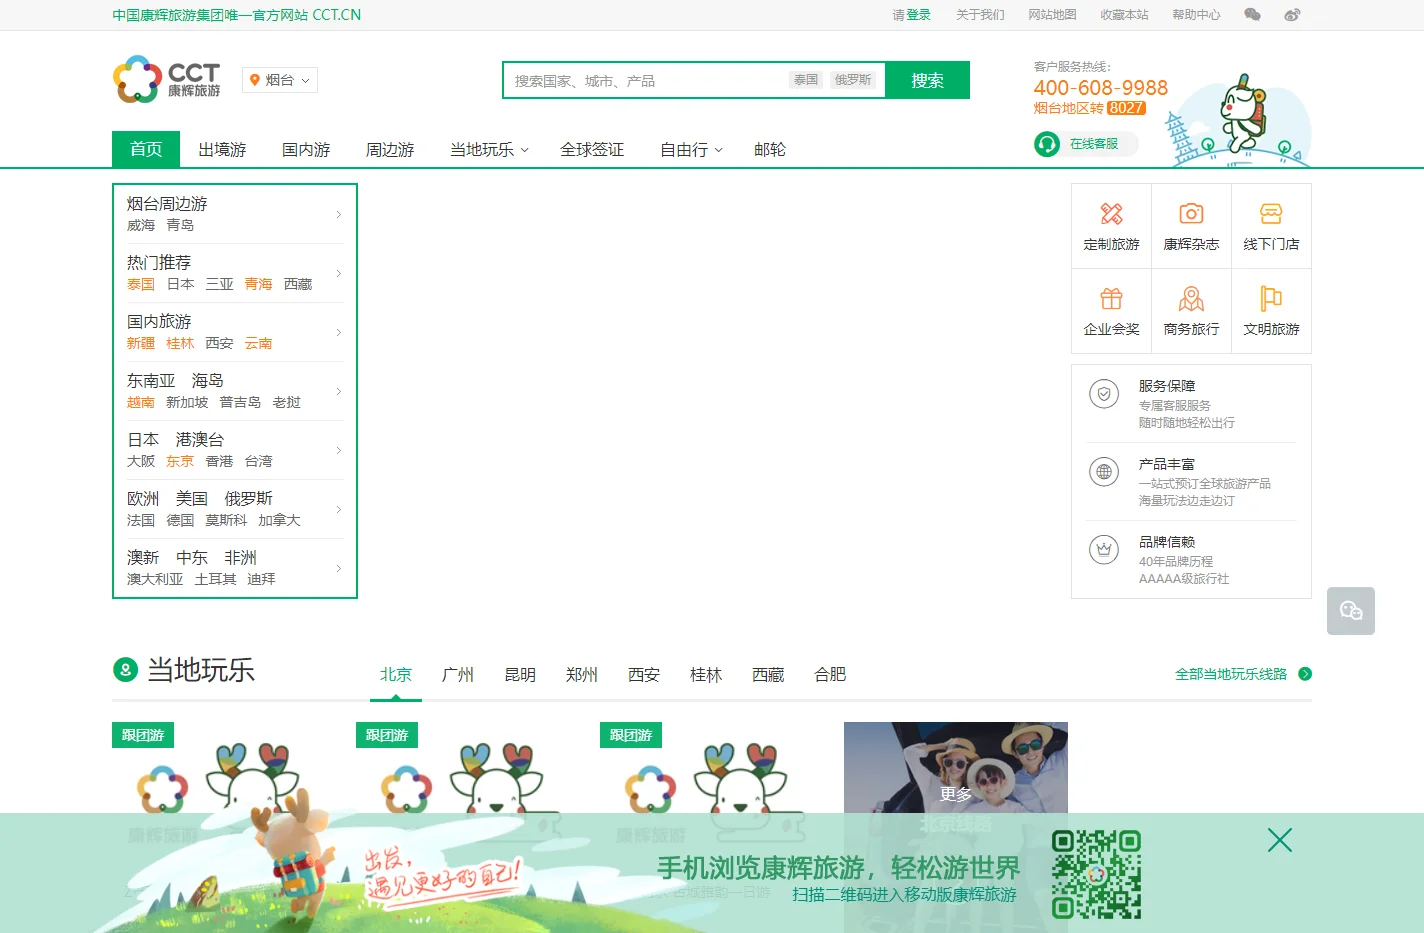Image resolution: width=1424 pixels, height=933 pixels.
Task: Open the 康辉杂志 camera icon
Action: click(1191, 214)
